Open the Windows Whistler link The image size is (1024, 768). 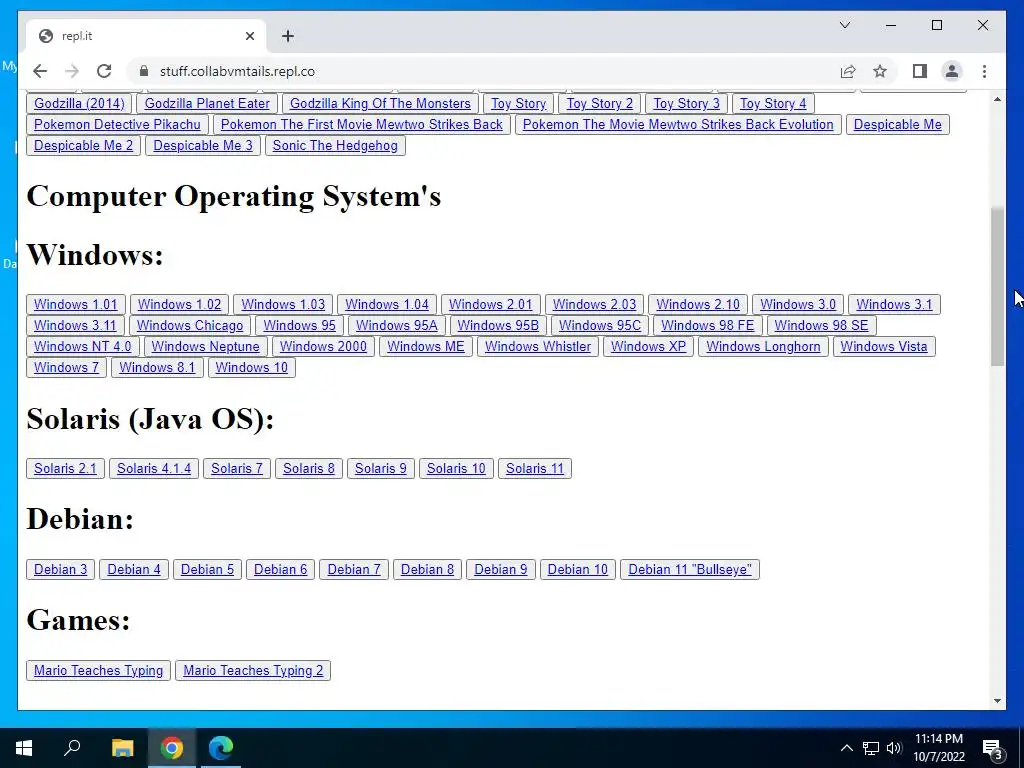click(538, 346)
